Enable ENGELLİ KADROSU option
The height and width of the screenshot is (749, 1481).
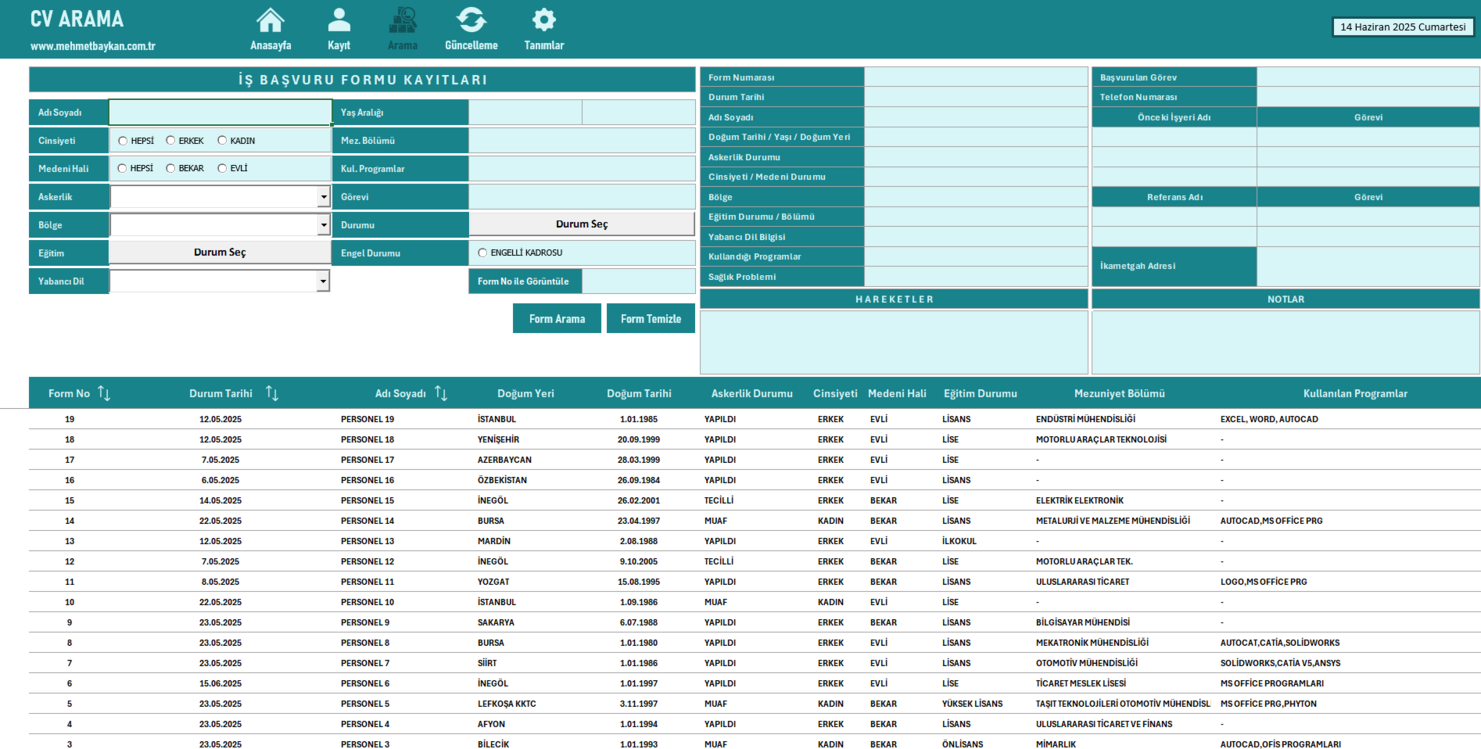pos(483,253)
